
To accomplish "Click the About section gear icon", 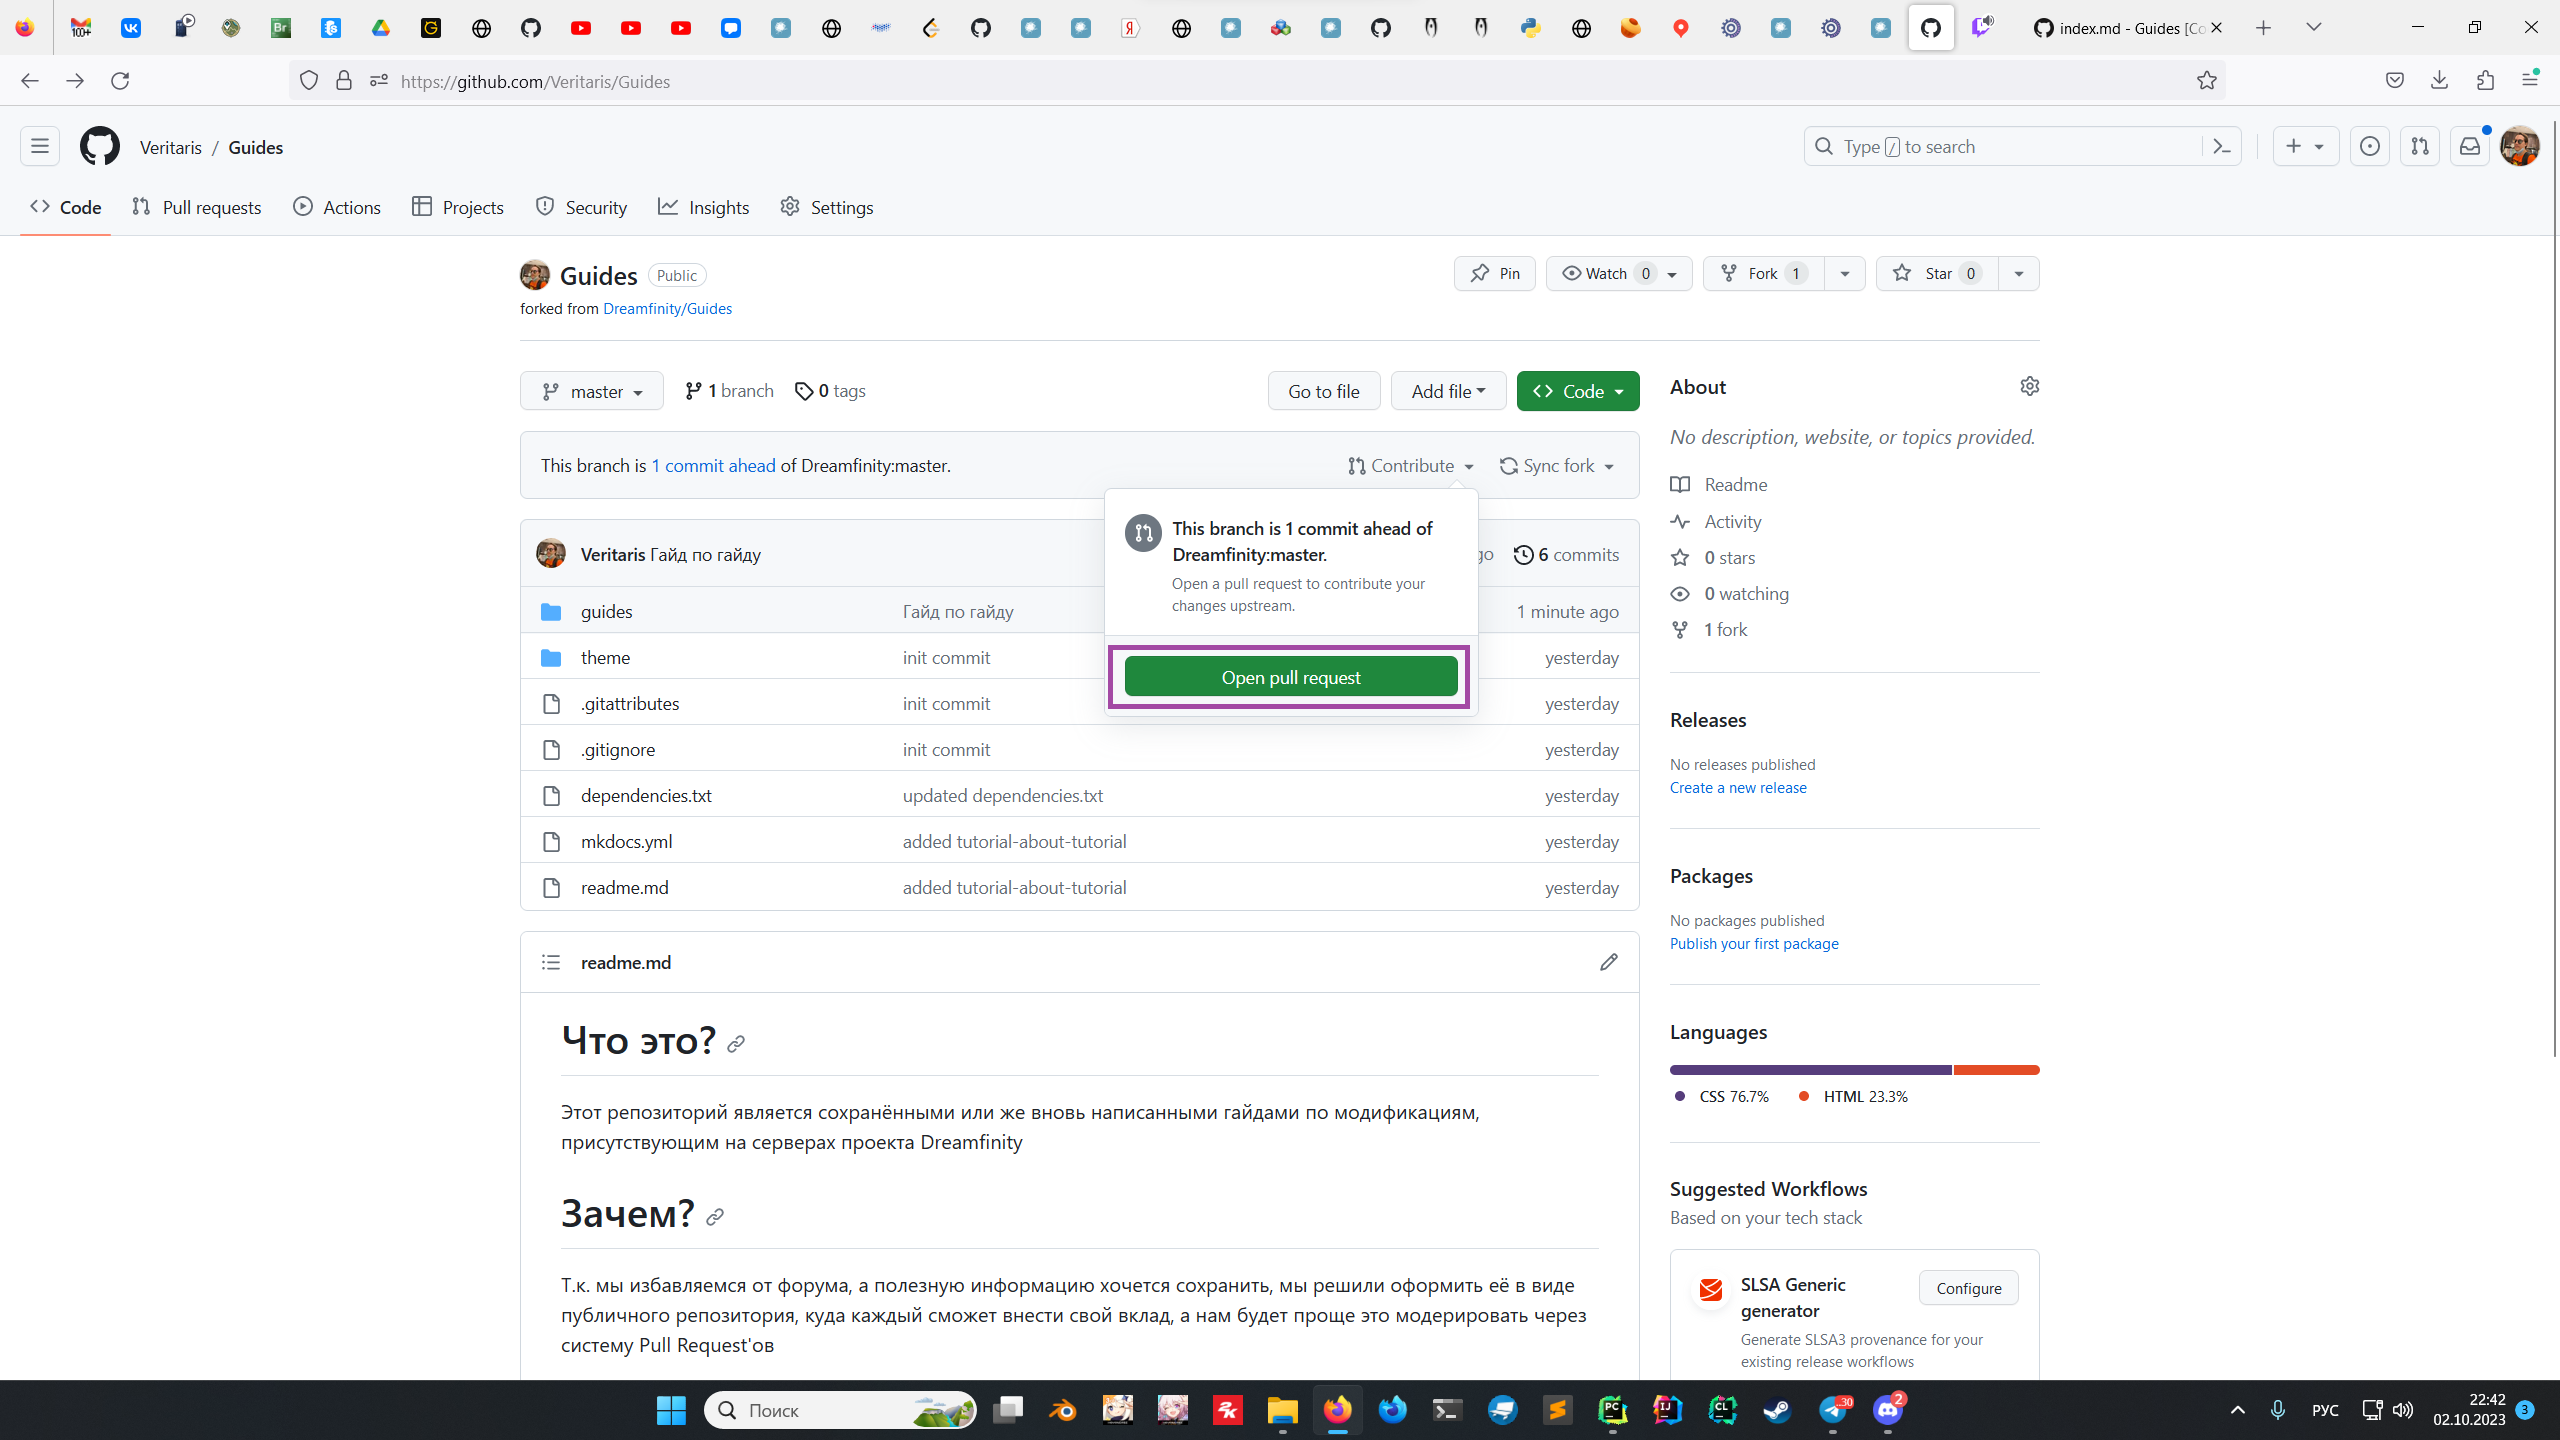I will click(x=2029, y=386).
